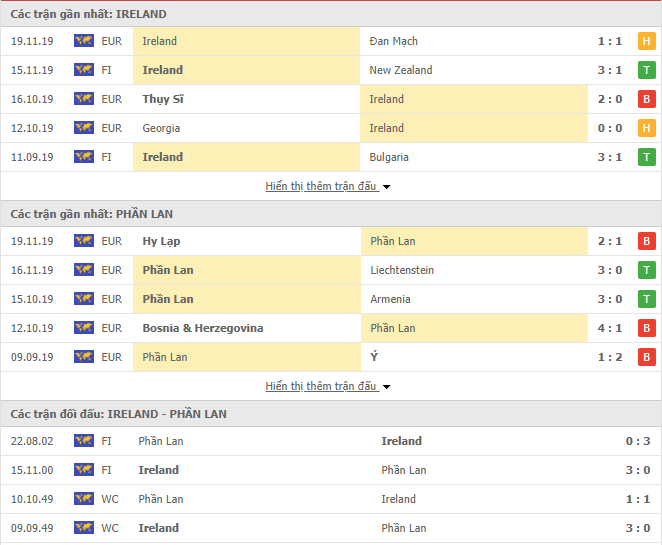Select the 'Các trận gần nhất: PHẦN LAN' header
Viewport: 662px width, 545px height.
pyautogui.click(x=92, y=214)
